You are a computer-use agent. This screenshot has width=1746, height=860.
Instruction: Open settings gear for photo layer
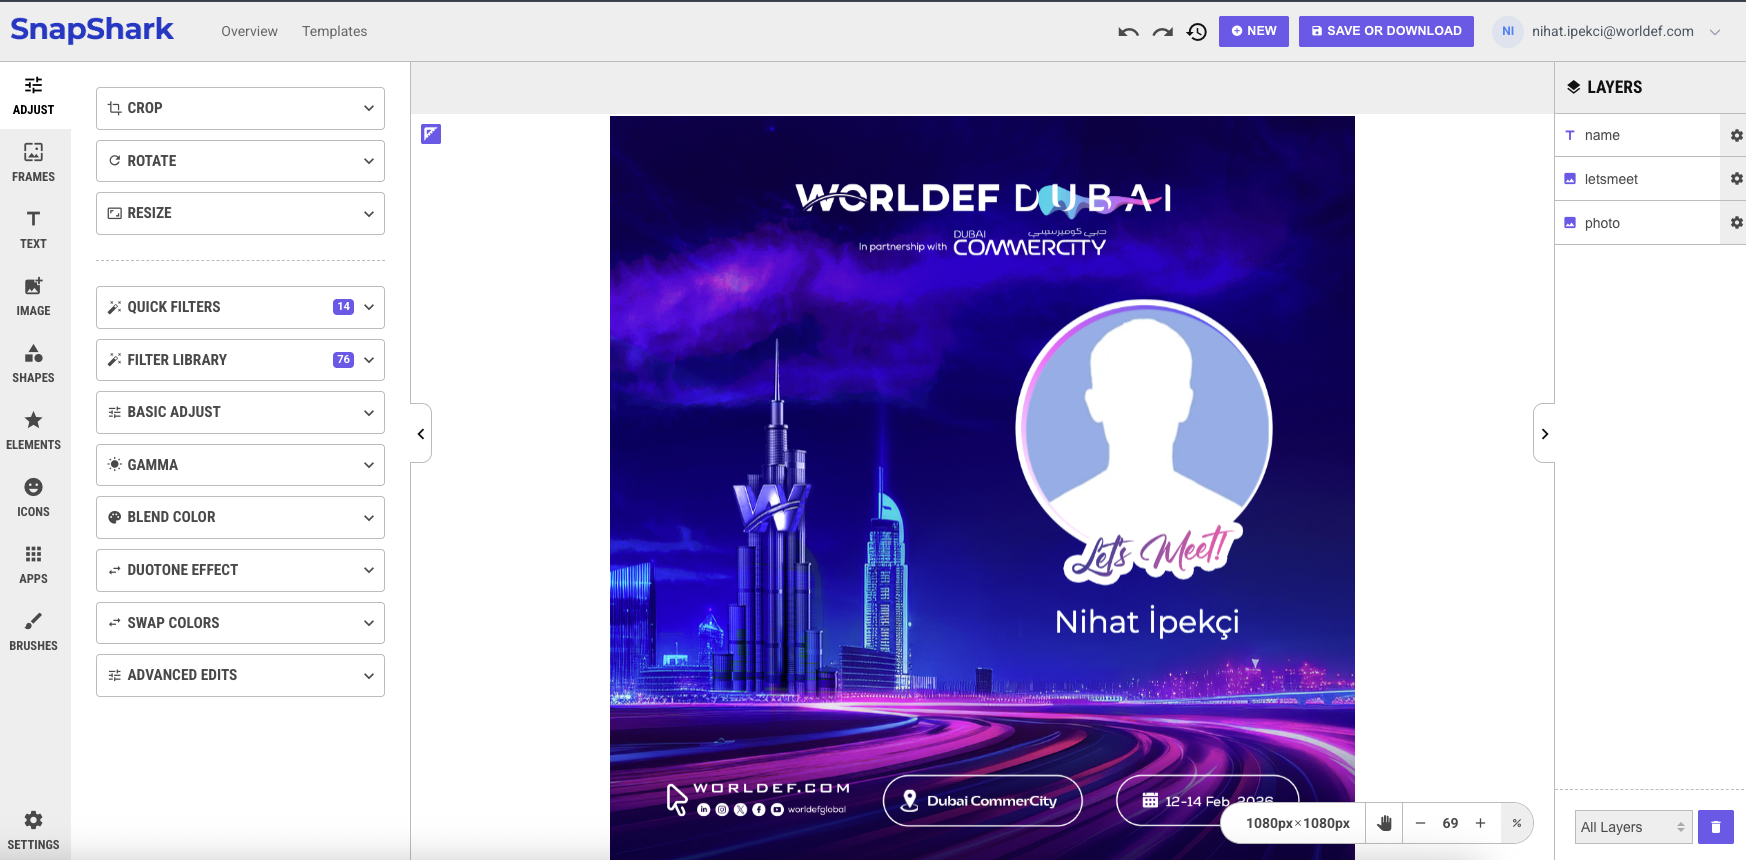[1736, 223]
